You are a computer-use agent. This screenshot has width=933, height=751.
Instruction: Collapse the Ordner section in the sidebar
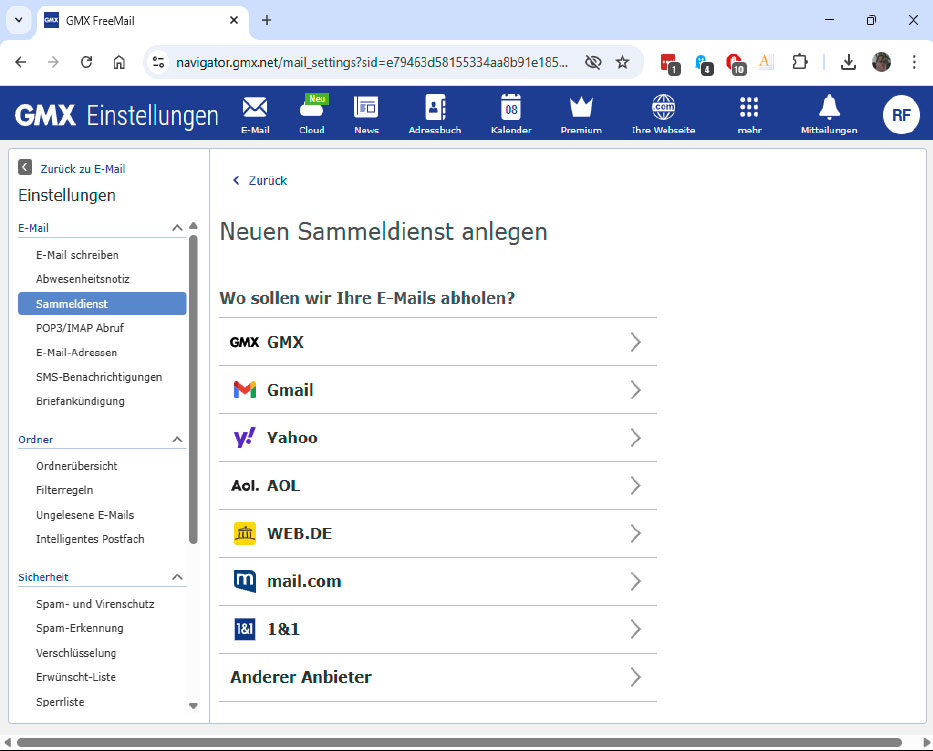[177, 439]
